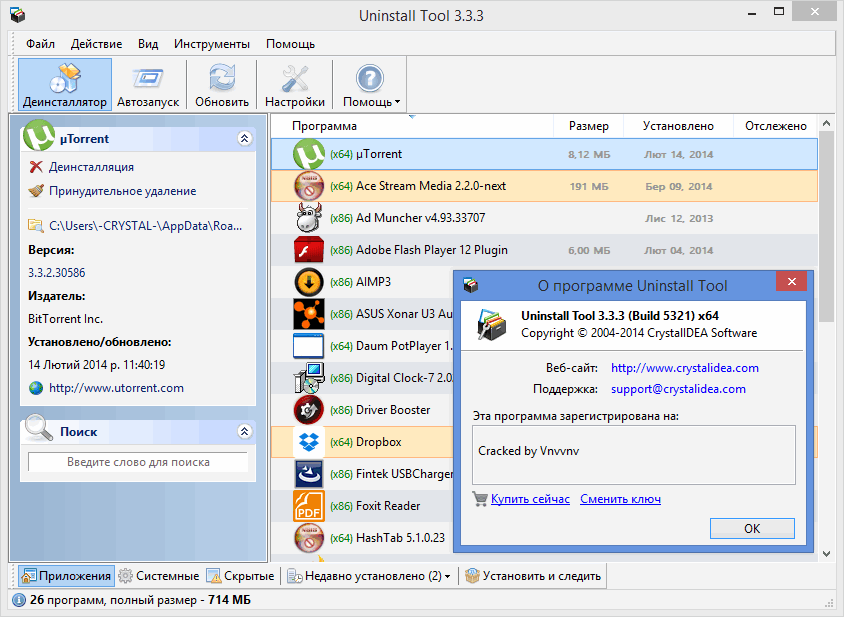This screenshot has width=844, height=617.
Task: Click the shopping cart icon beside Купить сейчас
Action: coord(480,499)
